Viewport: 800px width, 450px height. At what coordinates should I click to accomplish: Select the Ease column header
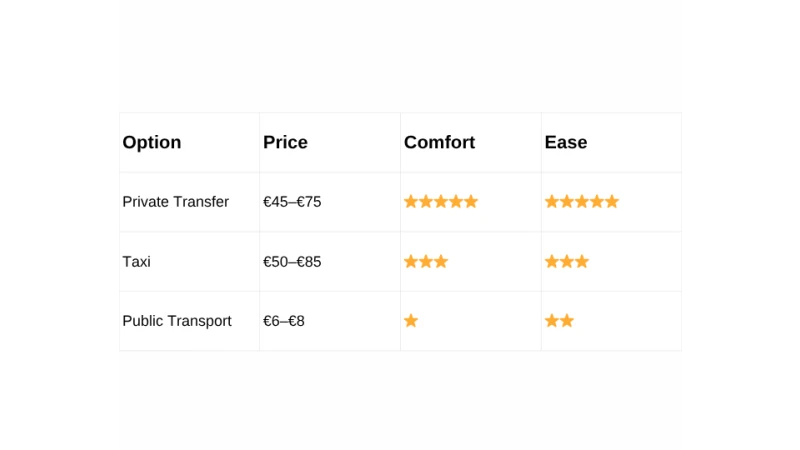tap(566, 142)
